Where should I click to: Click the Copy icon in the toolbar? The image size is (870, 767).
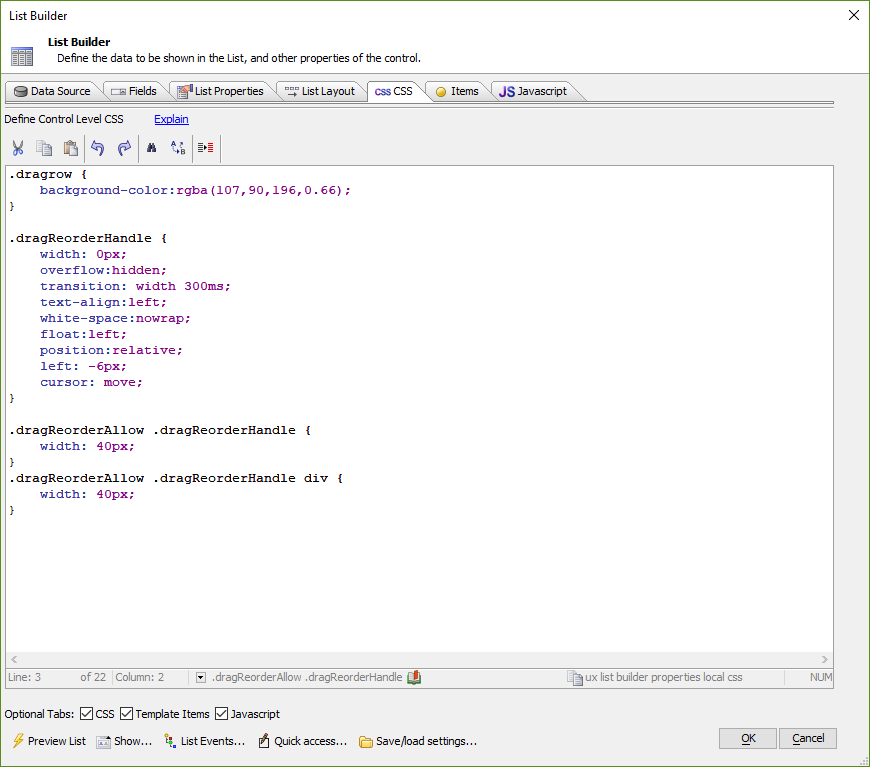[44, 148]
